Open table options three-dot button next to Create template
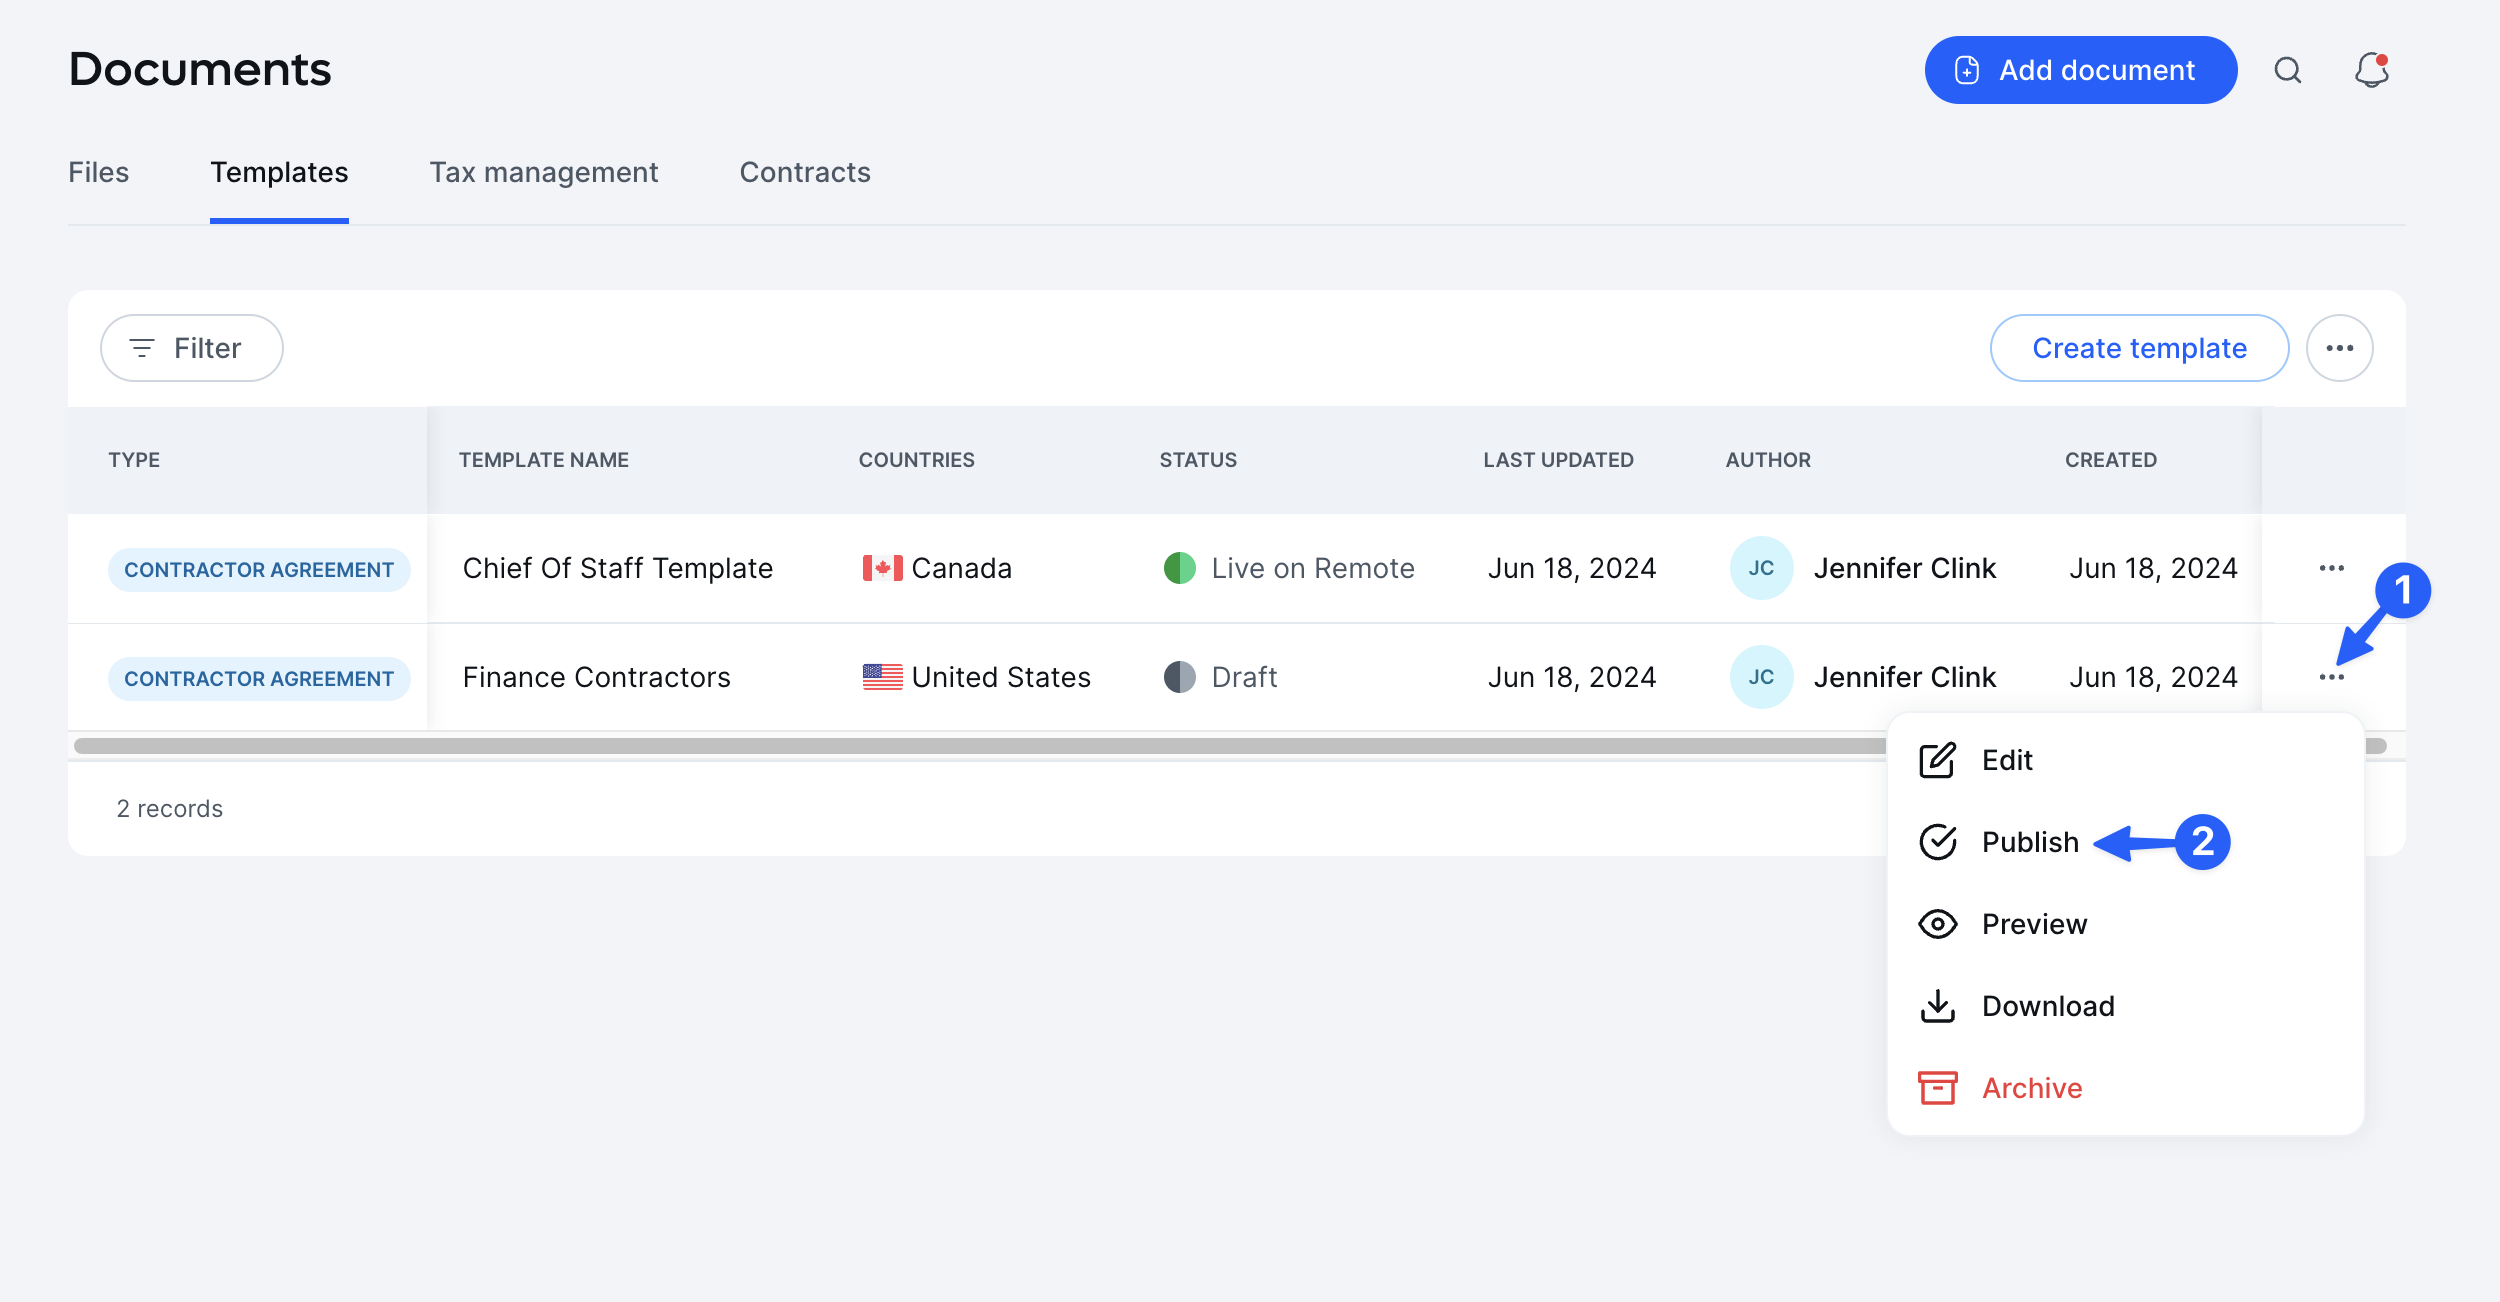Screen dimensions: 2500x1302 (x=2340, y=348)
